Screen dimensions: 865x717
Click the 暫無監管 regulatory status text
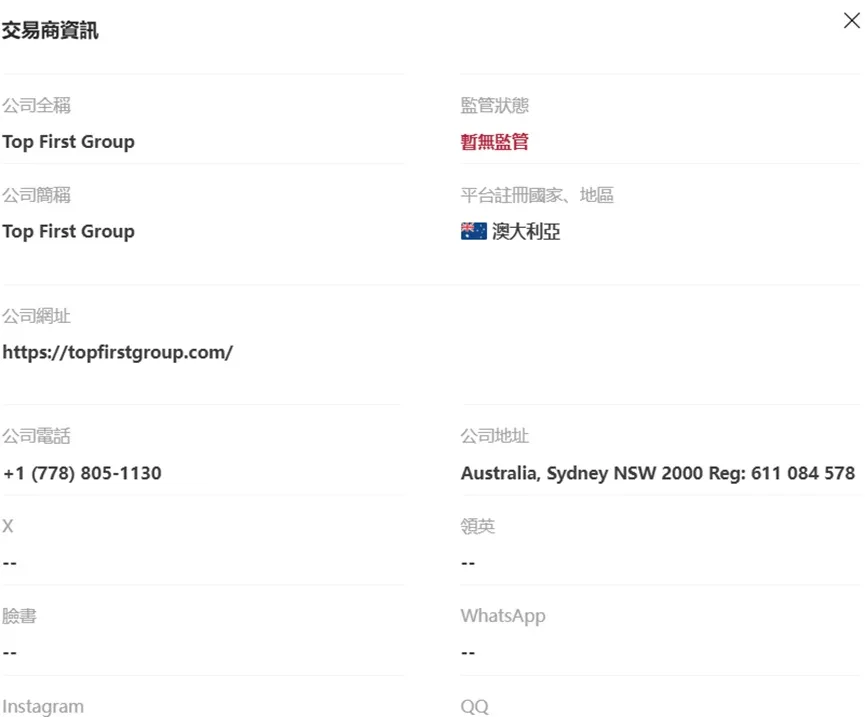[495, 142]
